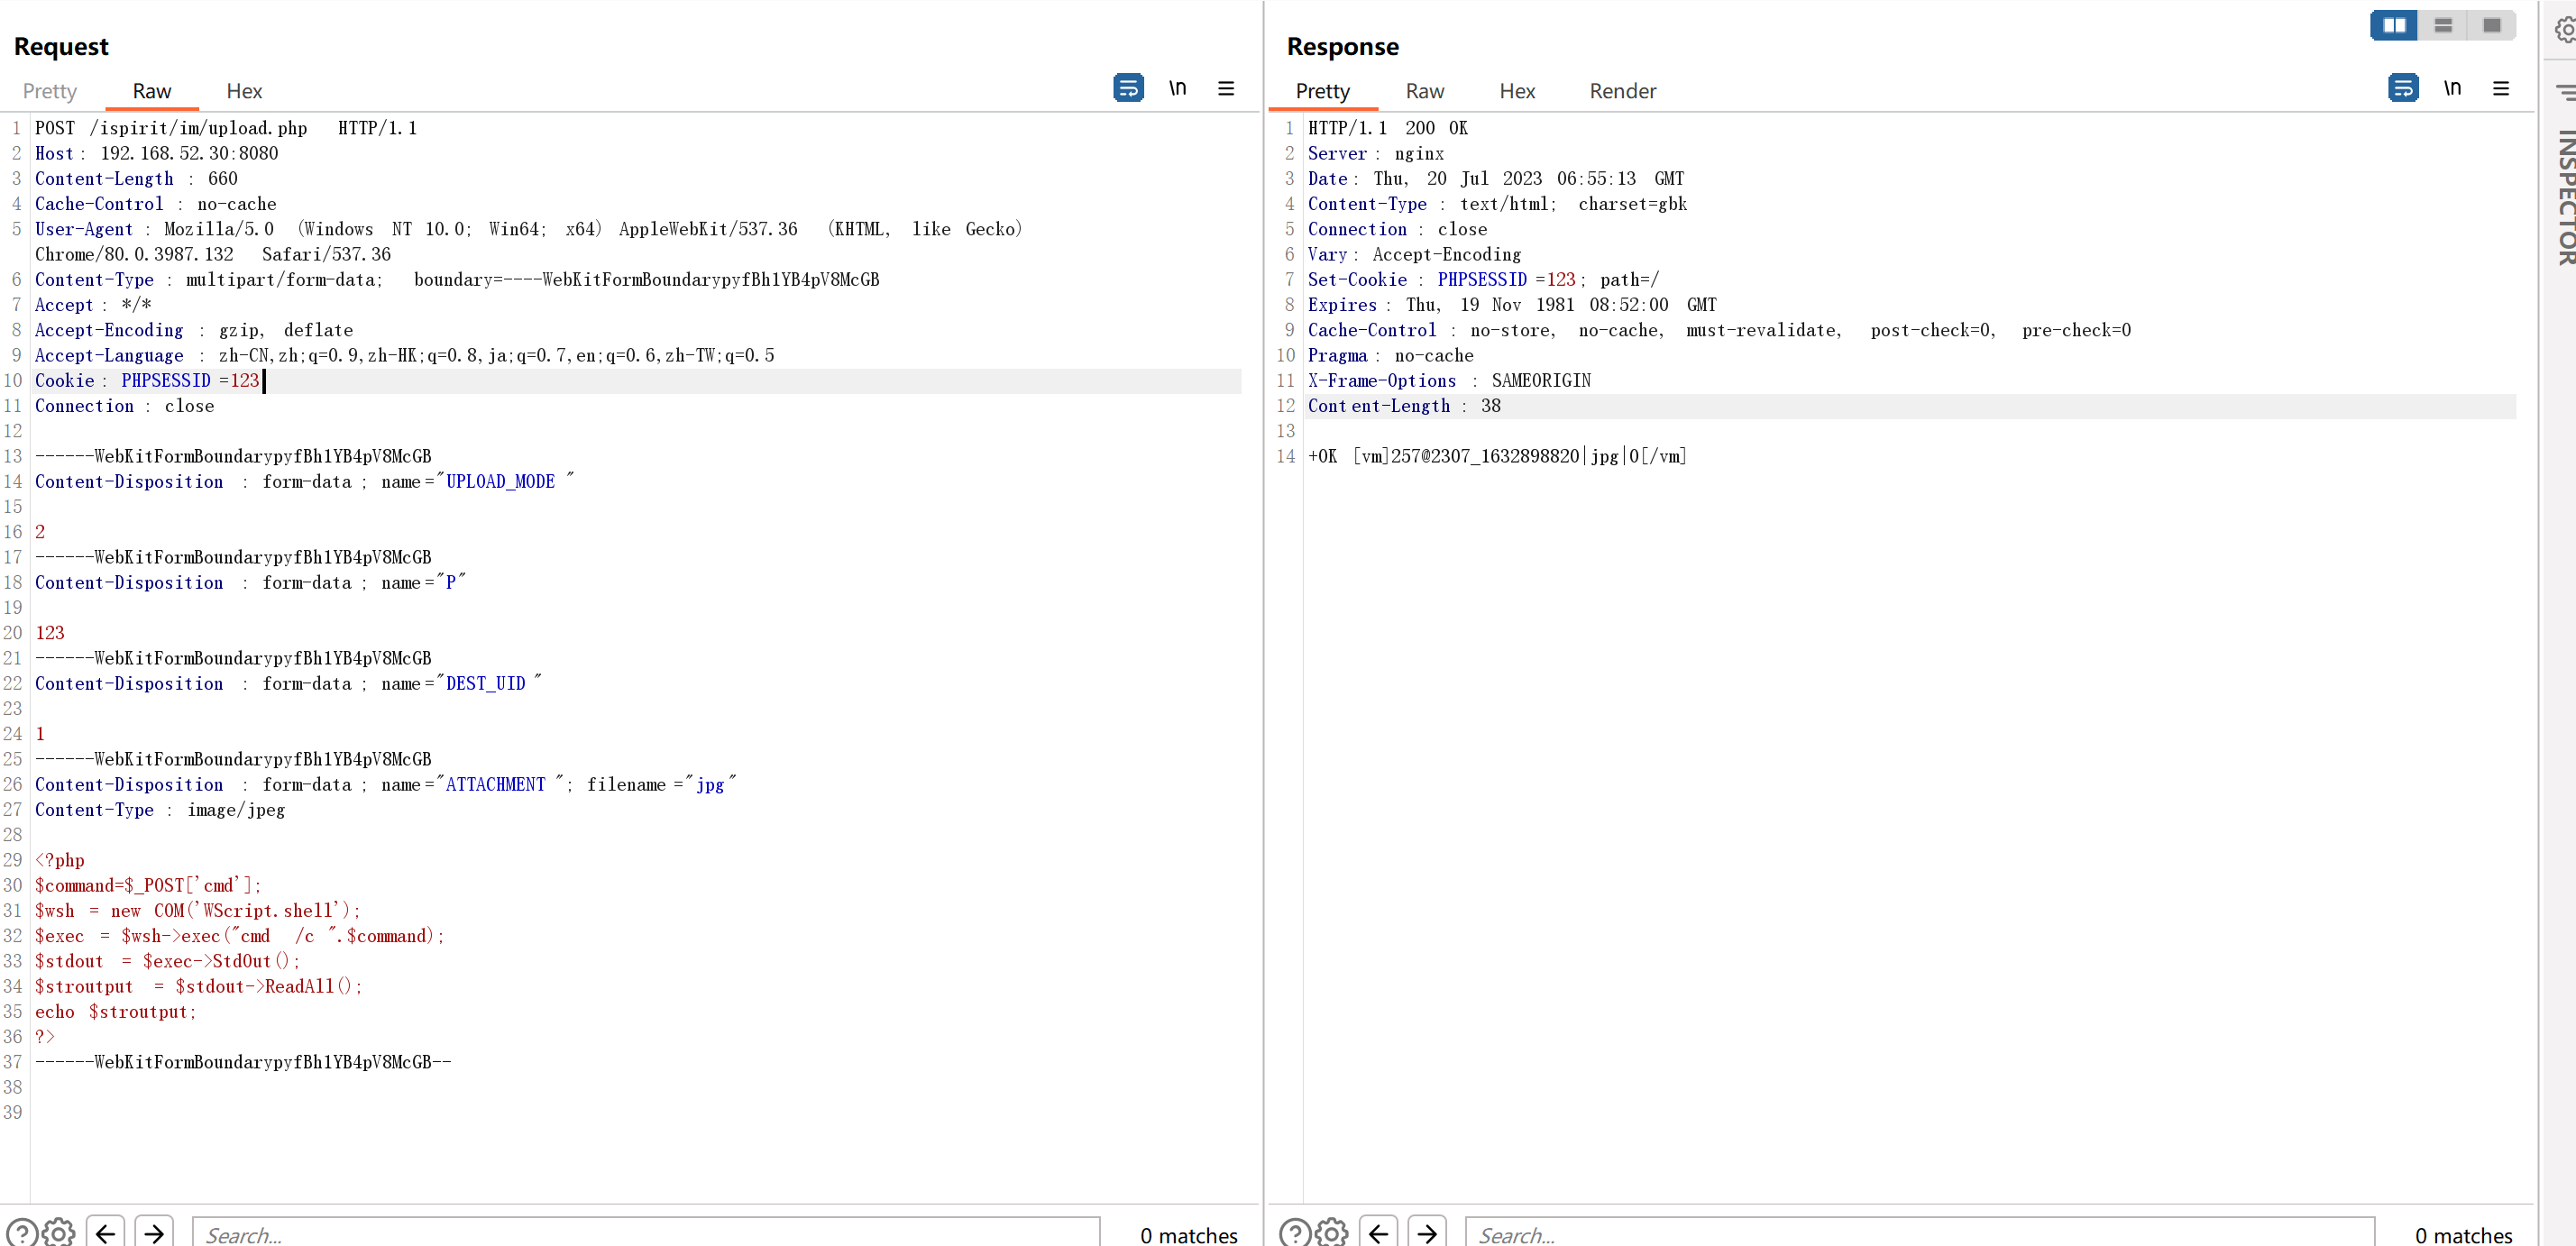The width and height of the screenshot is (2576, 1246).
Task: Click response body +OK [vm] line
Action: click(1497, 456)
